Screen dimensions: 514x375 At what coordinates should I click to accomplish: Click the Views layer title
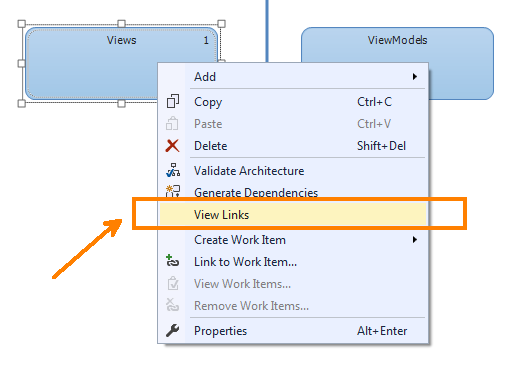pos(121,40)
